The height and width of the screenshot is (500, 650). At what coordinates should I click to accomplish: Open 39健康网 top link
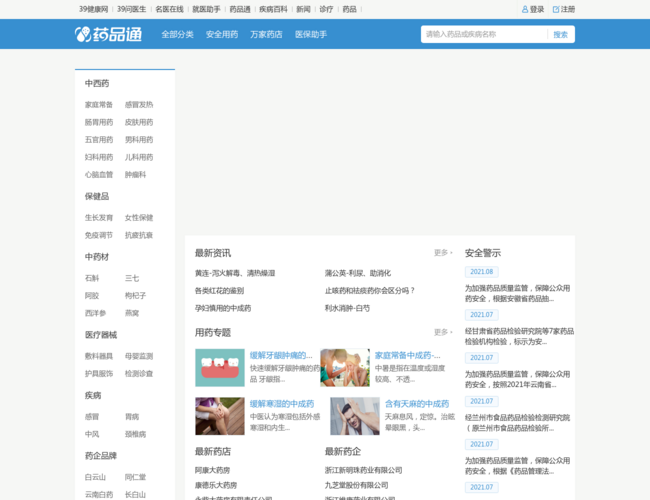pyautogui.click(x=94, y=9)
